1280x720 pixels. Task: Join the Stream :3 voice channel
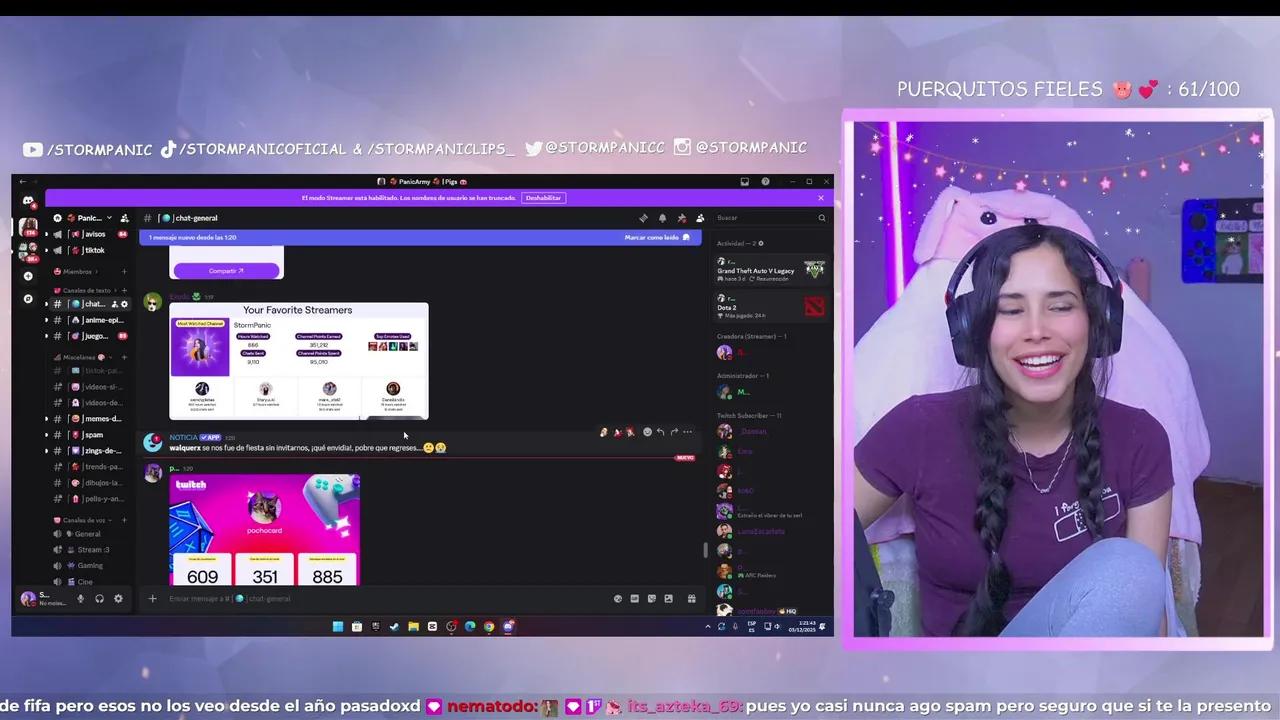[x=90, y=550]
